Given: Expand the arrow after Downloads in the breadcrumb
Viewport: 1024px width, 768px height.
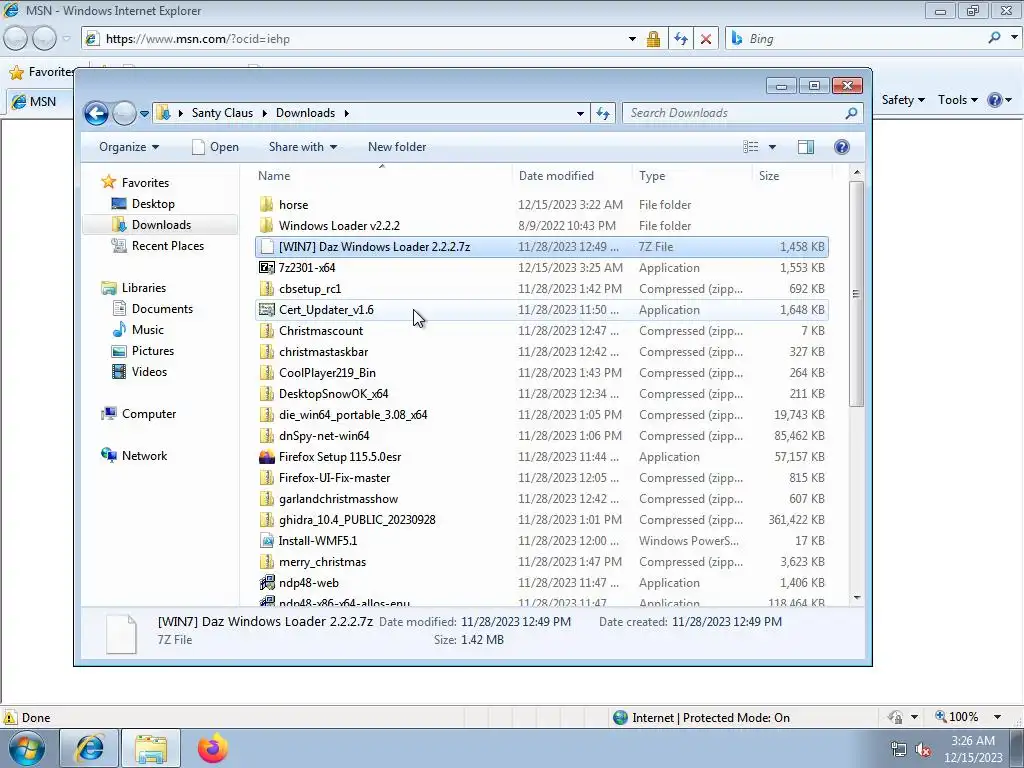Looking at the screenshot, I should click(x=347, y=114).
